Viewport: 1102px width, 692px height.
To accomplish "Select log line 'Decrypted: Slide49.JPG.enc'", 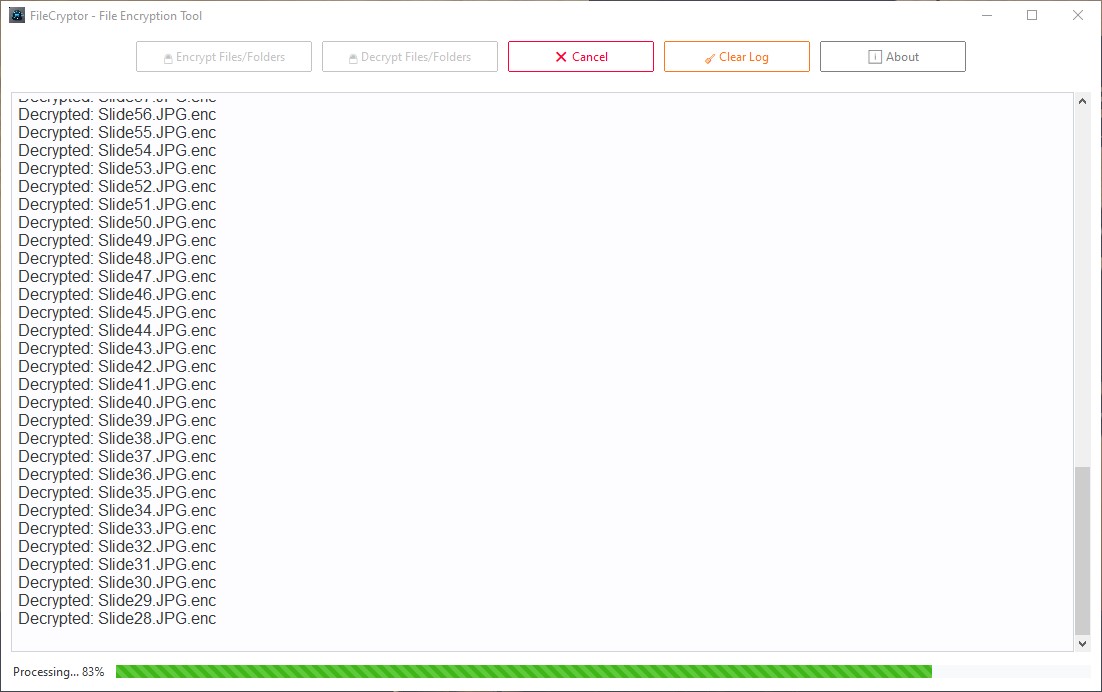I will coord(117,240).
